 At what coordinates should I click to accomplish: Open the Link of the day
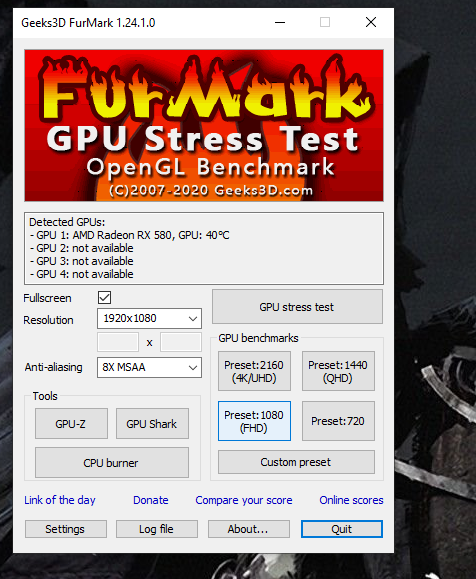click(x=60, y=500)
